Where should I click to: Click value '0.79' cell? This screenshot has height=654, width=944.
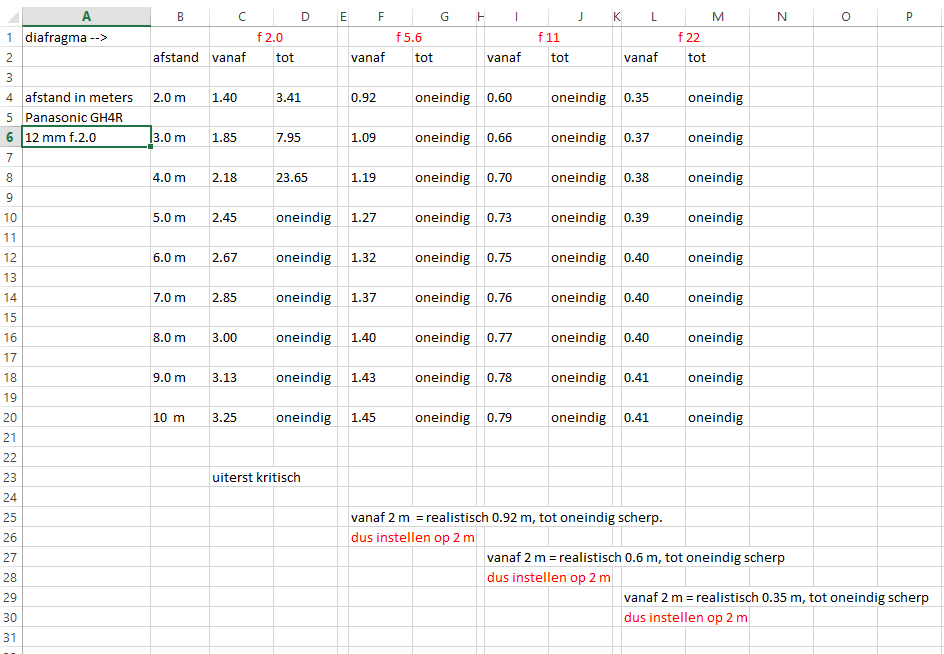point(517,417)
